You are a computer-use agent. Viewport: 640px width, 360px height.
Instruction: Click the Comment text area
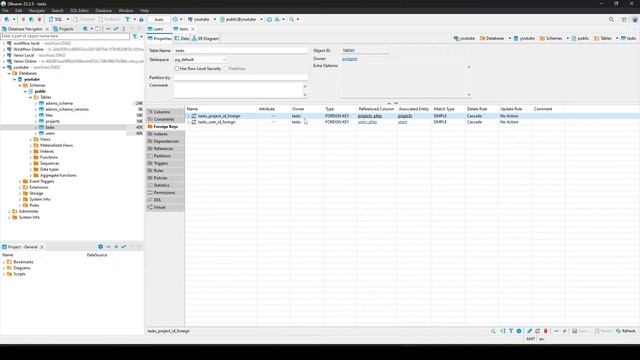tap(238, 90)
